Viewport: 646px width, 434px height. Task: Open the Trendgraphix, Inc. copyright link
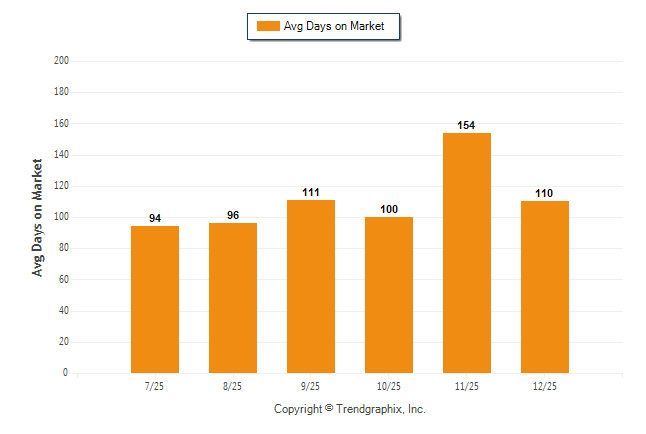point(350,409)
